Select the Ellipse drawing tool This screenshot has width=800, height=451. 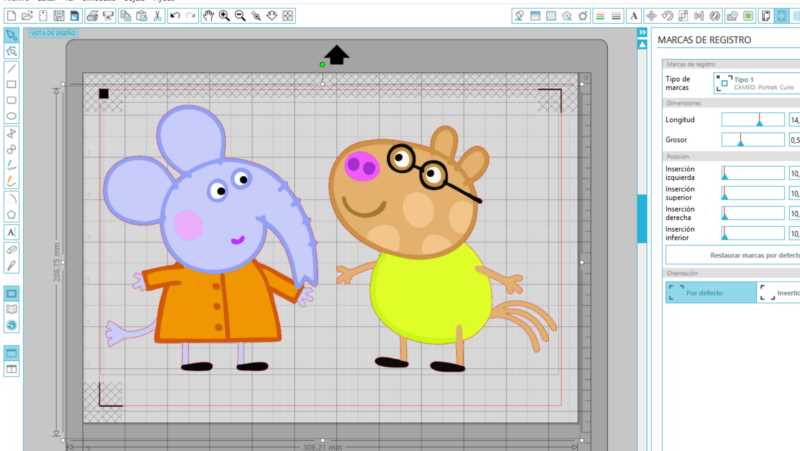(11, 116)
